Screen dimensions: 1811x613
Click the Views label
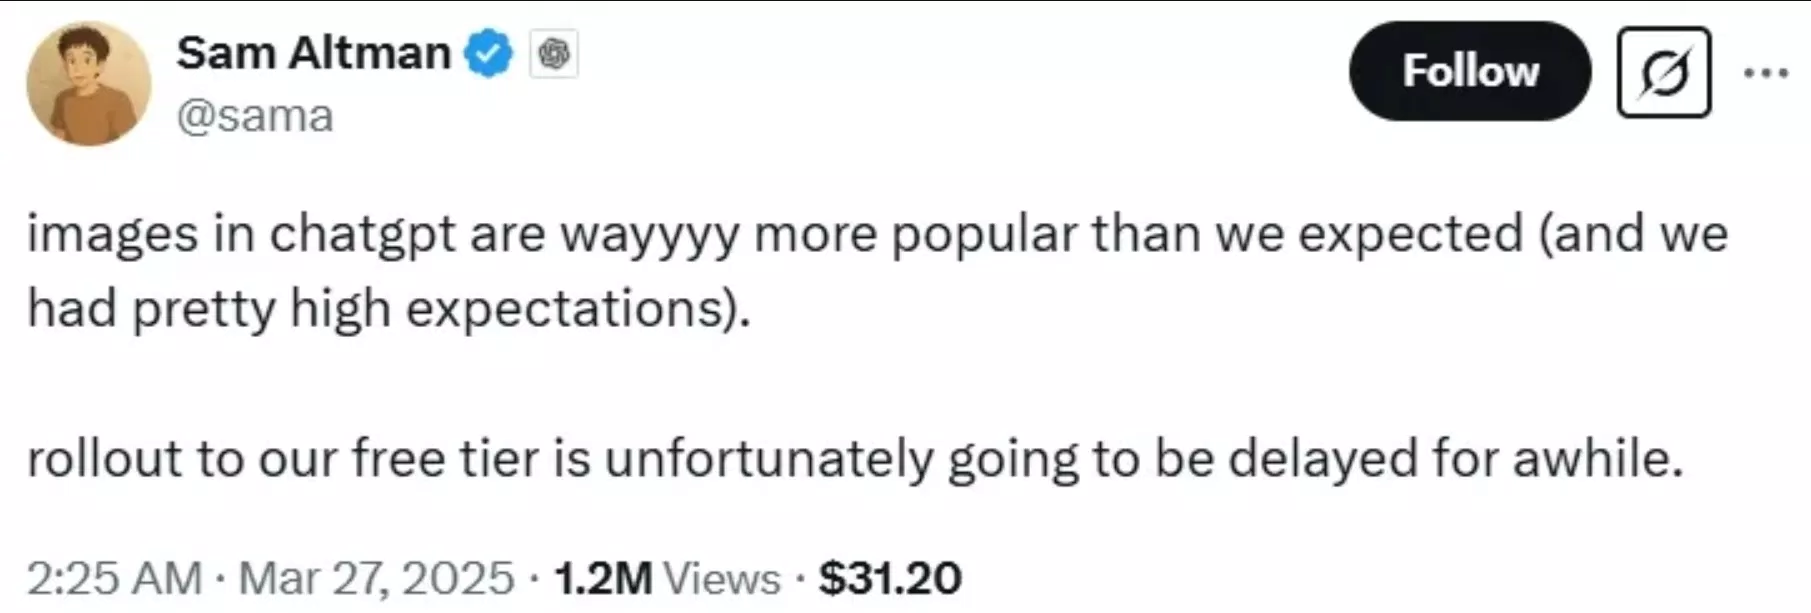pos(722,578)
